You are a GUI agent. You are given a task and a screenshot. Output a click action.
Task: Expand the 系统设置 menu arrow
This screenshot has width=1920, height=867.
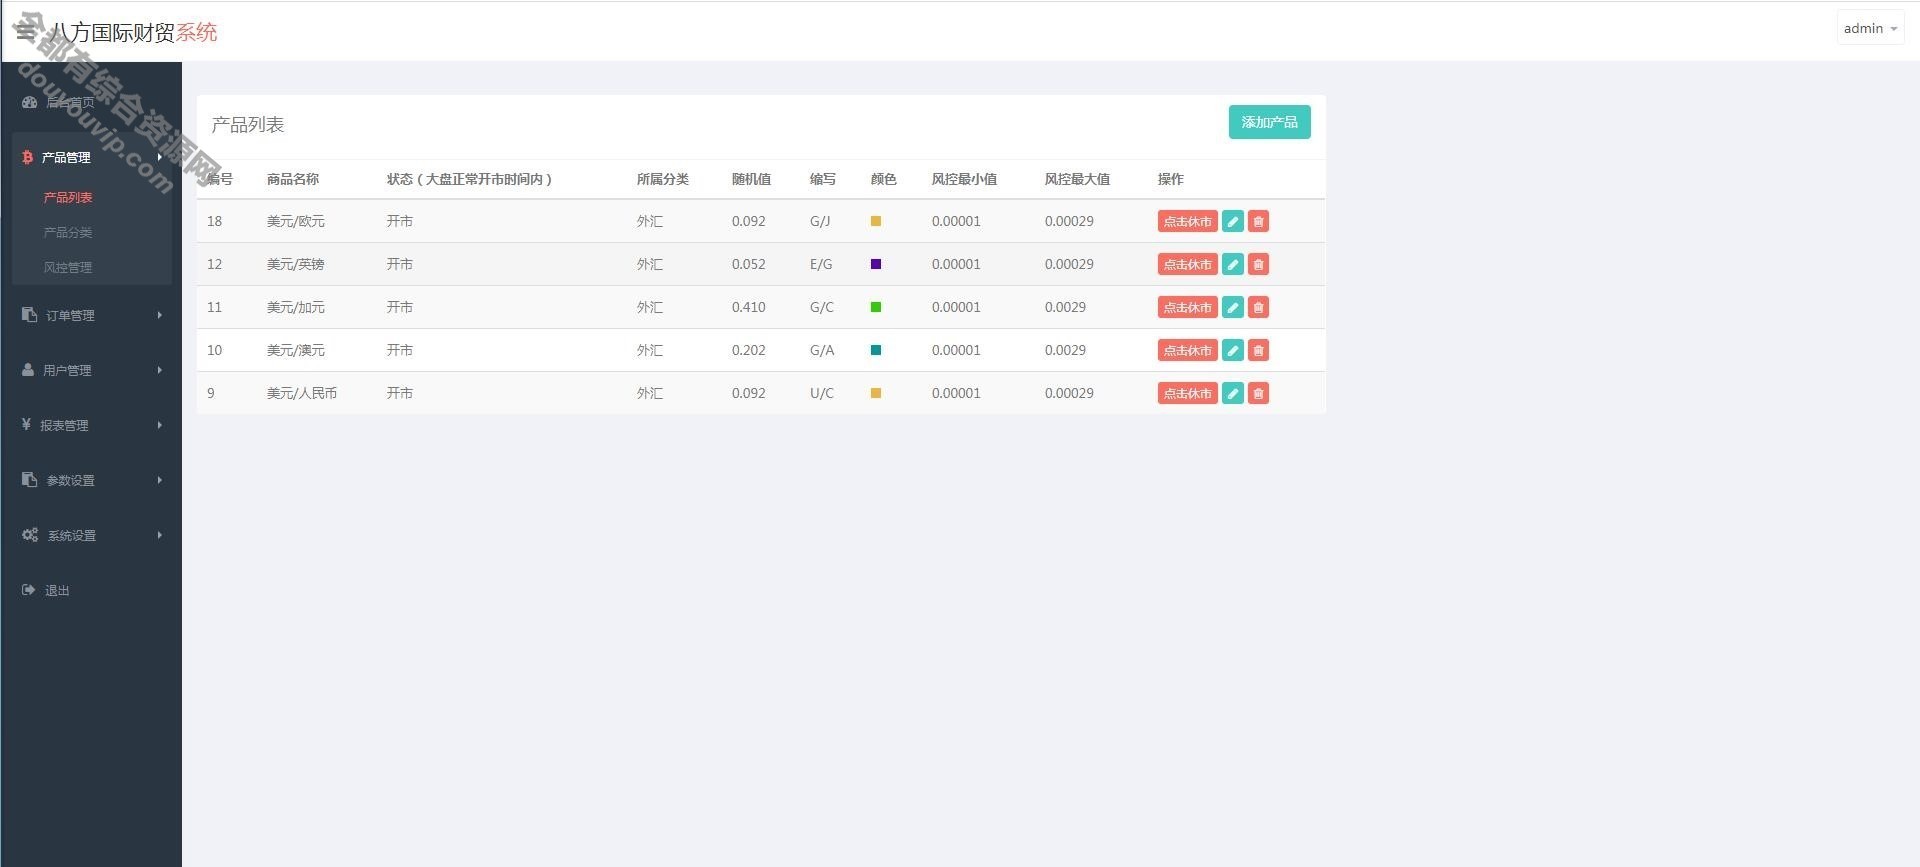point(159,535)
